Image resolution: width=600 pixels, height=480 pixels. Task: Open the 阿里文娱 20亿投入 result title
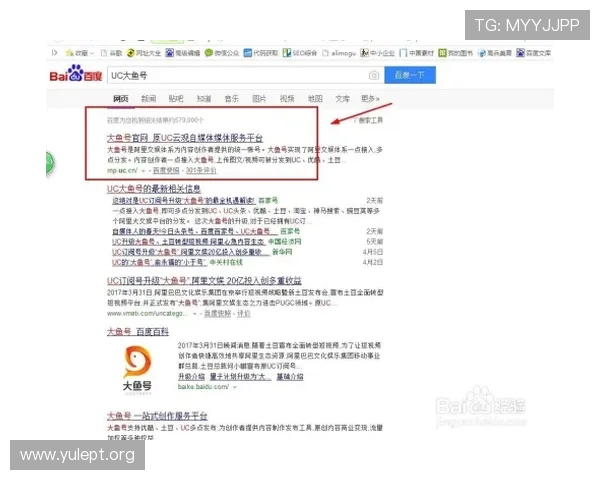click(x=204, y=281)
